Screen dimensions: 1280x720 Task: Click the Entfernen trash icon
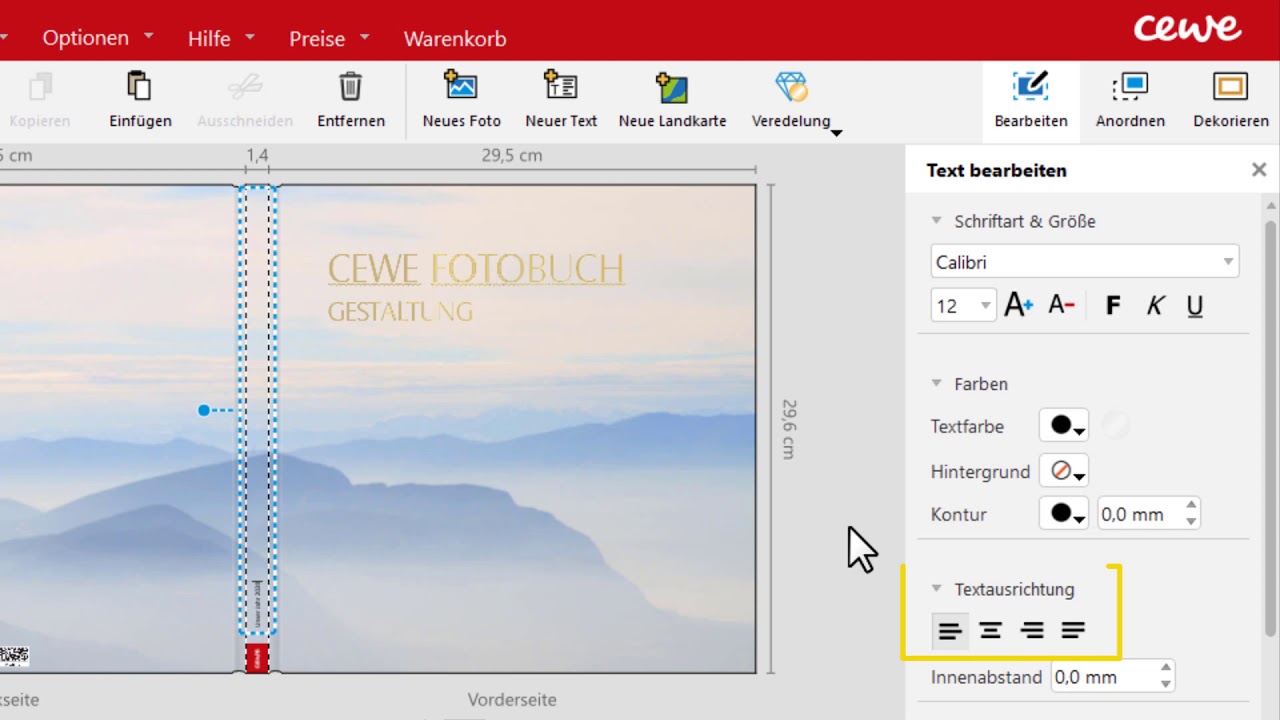[350, 86]
